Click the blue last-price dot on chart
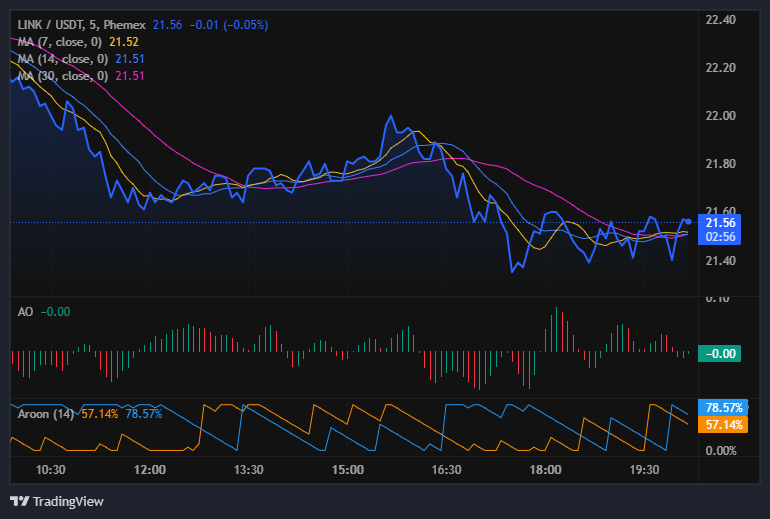Screen dimensions: 770x519 pos(688,221)
